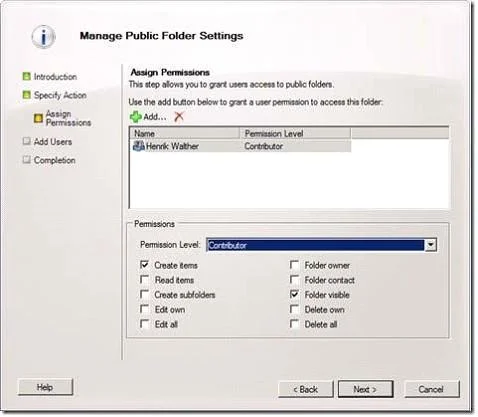Click the Assign Permissions step yellow icon
478x417 pixels.
point(38,118)
